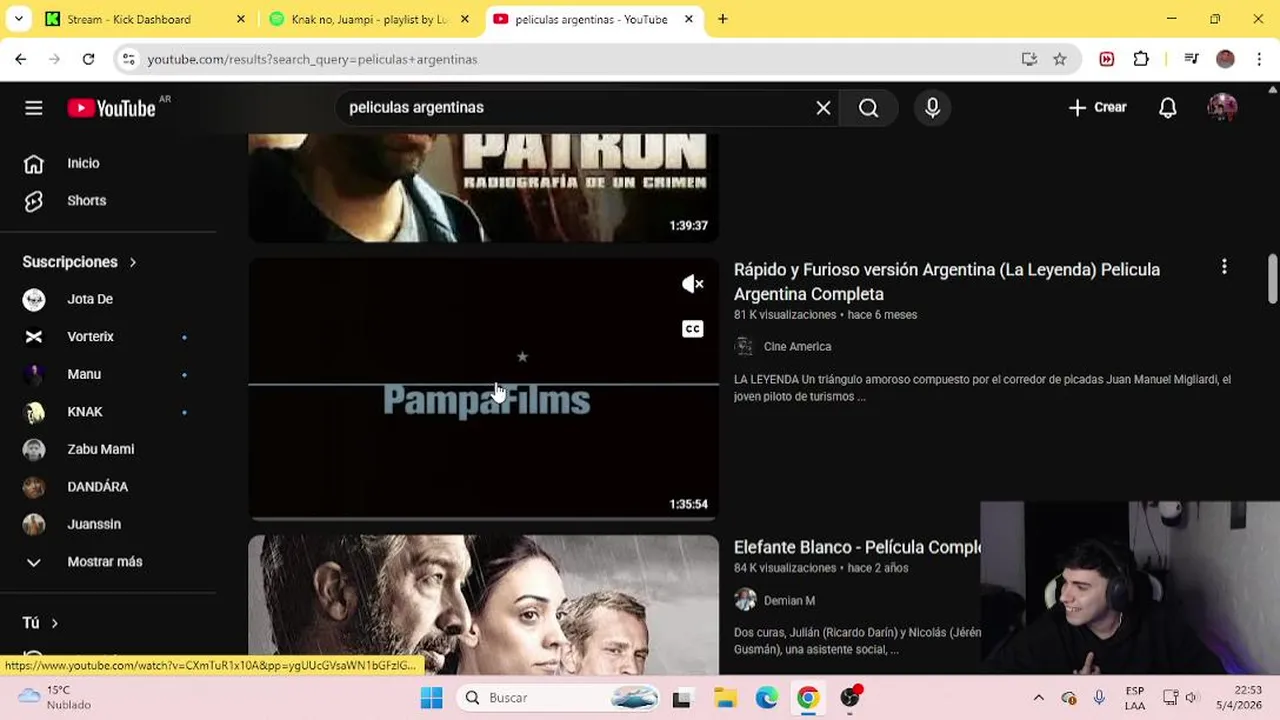Click the taskbar Buscar search box
This screenshot has height=720, width=1280.
click(x=559, y=698)
